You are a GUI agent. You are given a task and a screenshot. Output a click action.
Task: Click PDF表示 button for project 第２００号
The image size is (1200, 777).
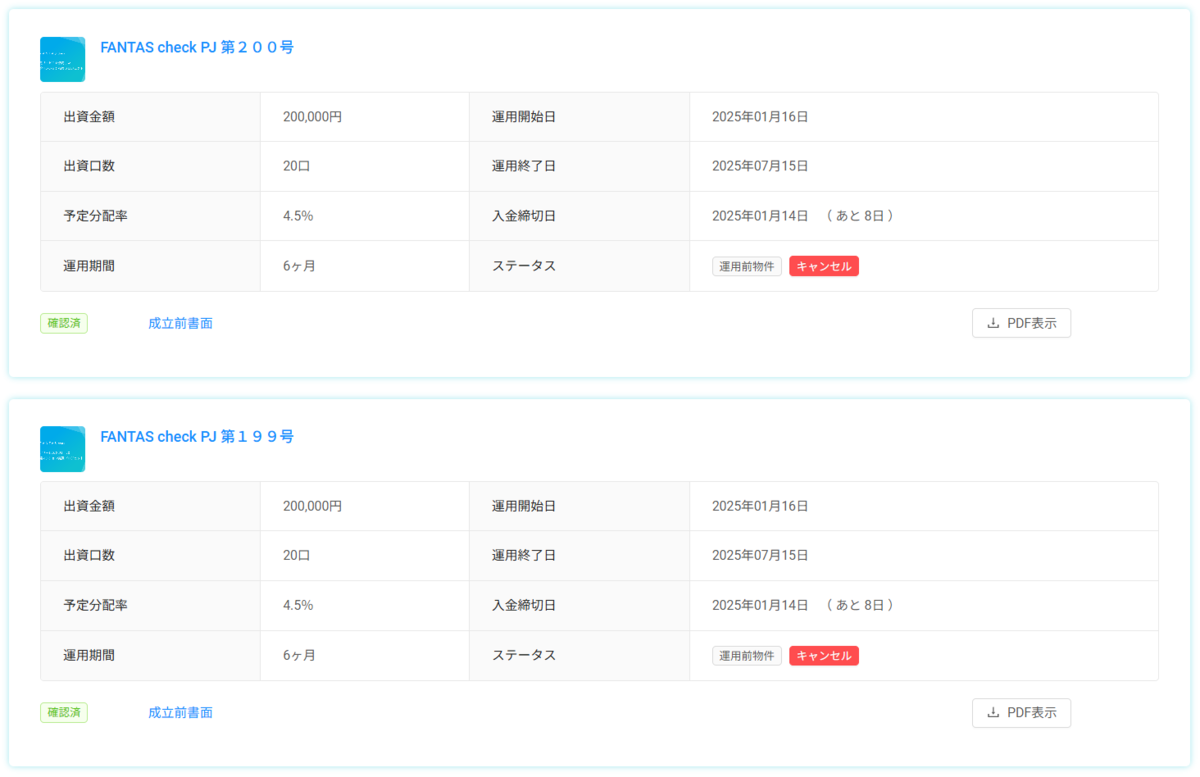tap(1021, 323)
